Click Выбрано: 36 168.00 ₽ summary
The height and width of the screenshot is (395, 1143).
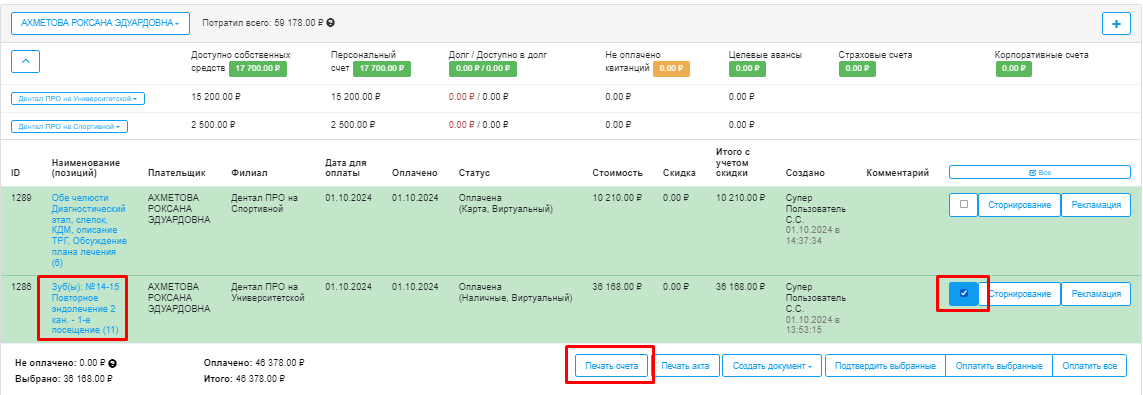point(63,379)
